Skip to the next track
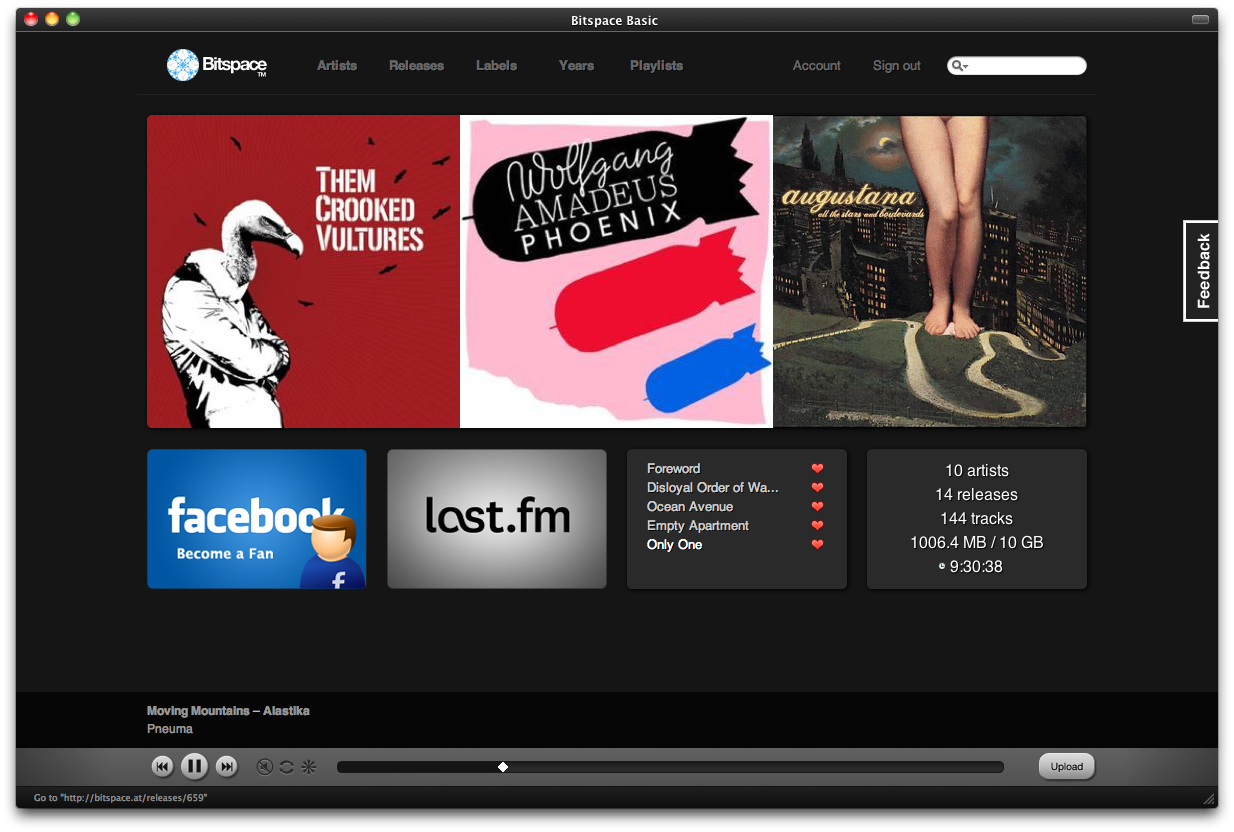The height and width of the screenshot is (832, 1234). [227, 766]
